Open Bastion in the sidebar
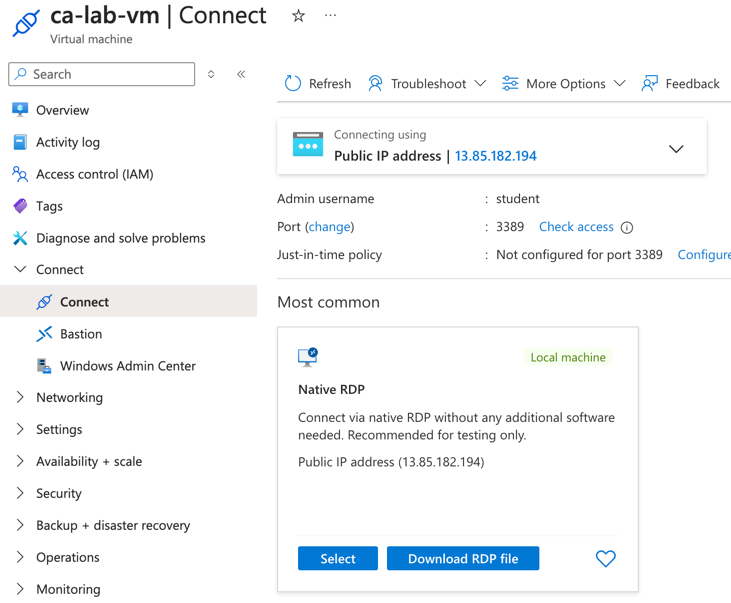This screenshot has height=603, width=731. click(x=81, y=334)
